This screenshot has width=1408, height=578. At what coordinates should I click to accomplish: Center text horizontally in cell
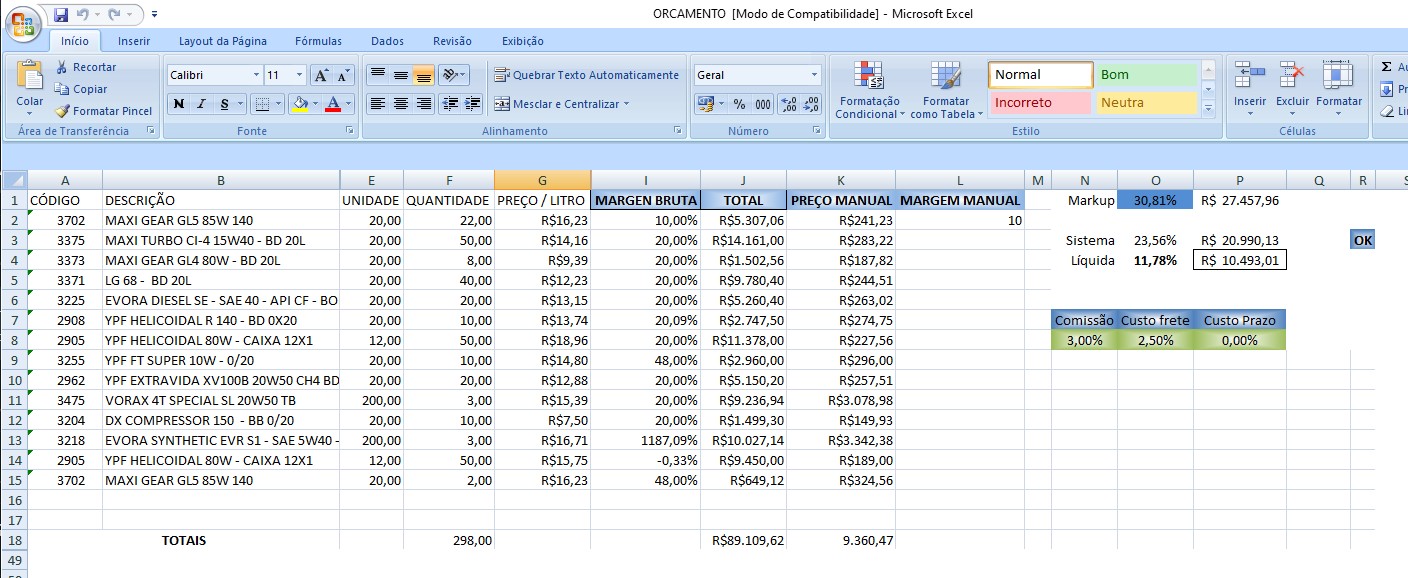[x=400, y=104]
